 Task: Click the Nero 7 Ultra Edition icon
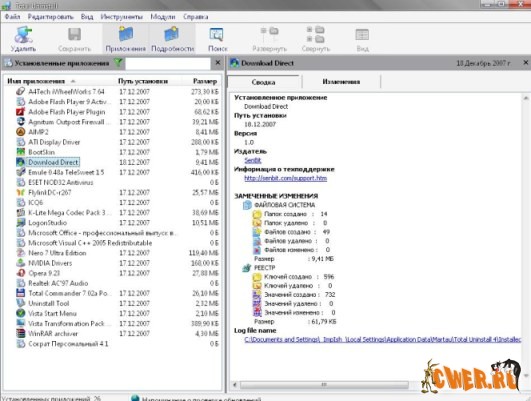pyautogui.click(x=21, y=253)
